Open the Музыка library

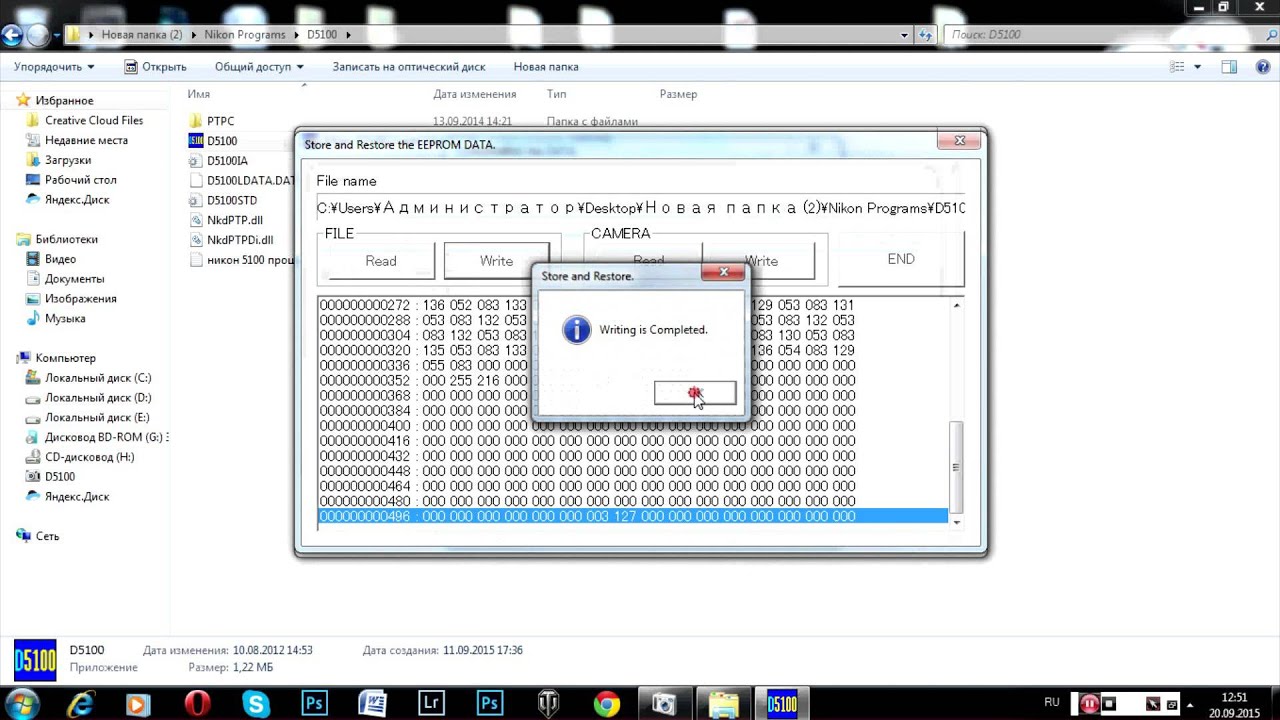pos(65,319)
